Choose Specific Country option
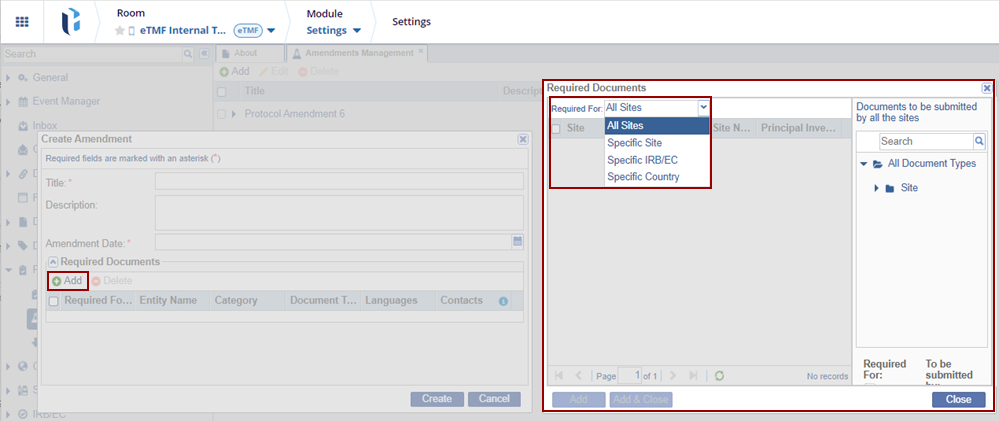Viewport: 999px width, 421px height. pos(643,177)
